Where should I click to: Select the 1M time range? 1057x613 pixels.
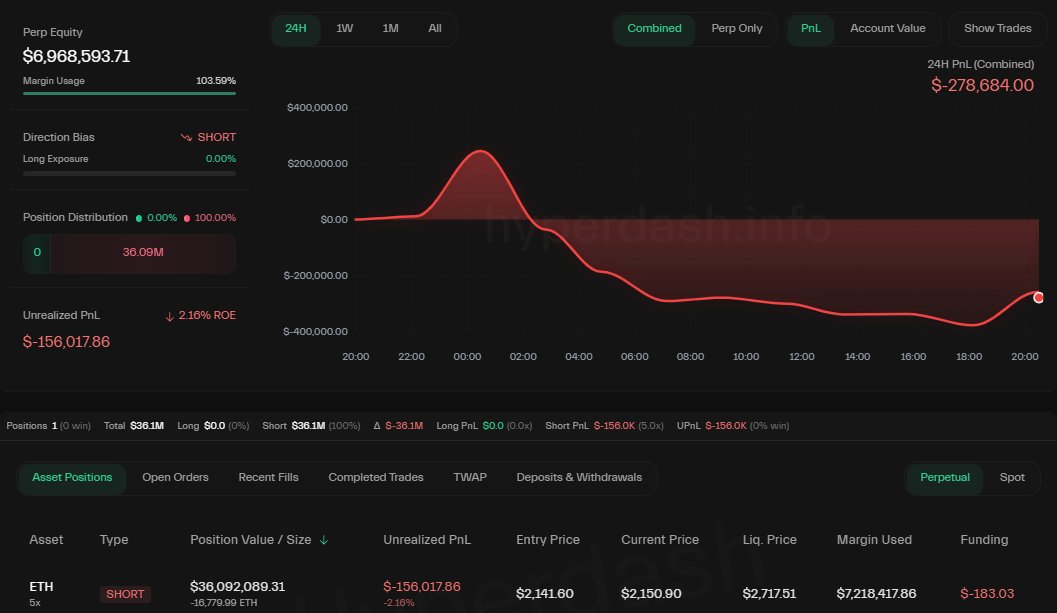click(x=390, y=28)
